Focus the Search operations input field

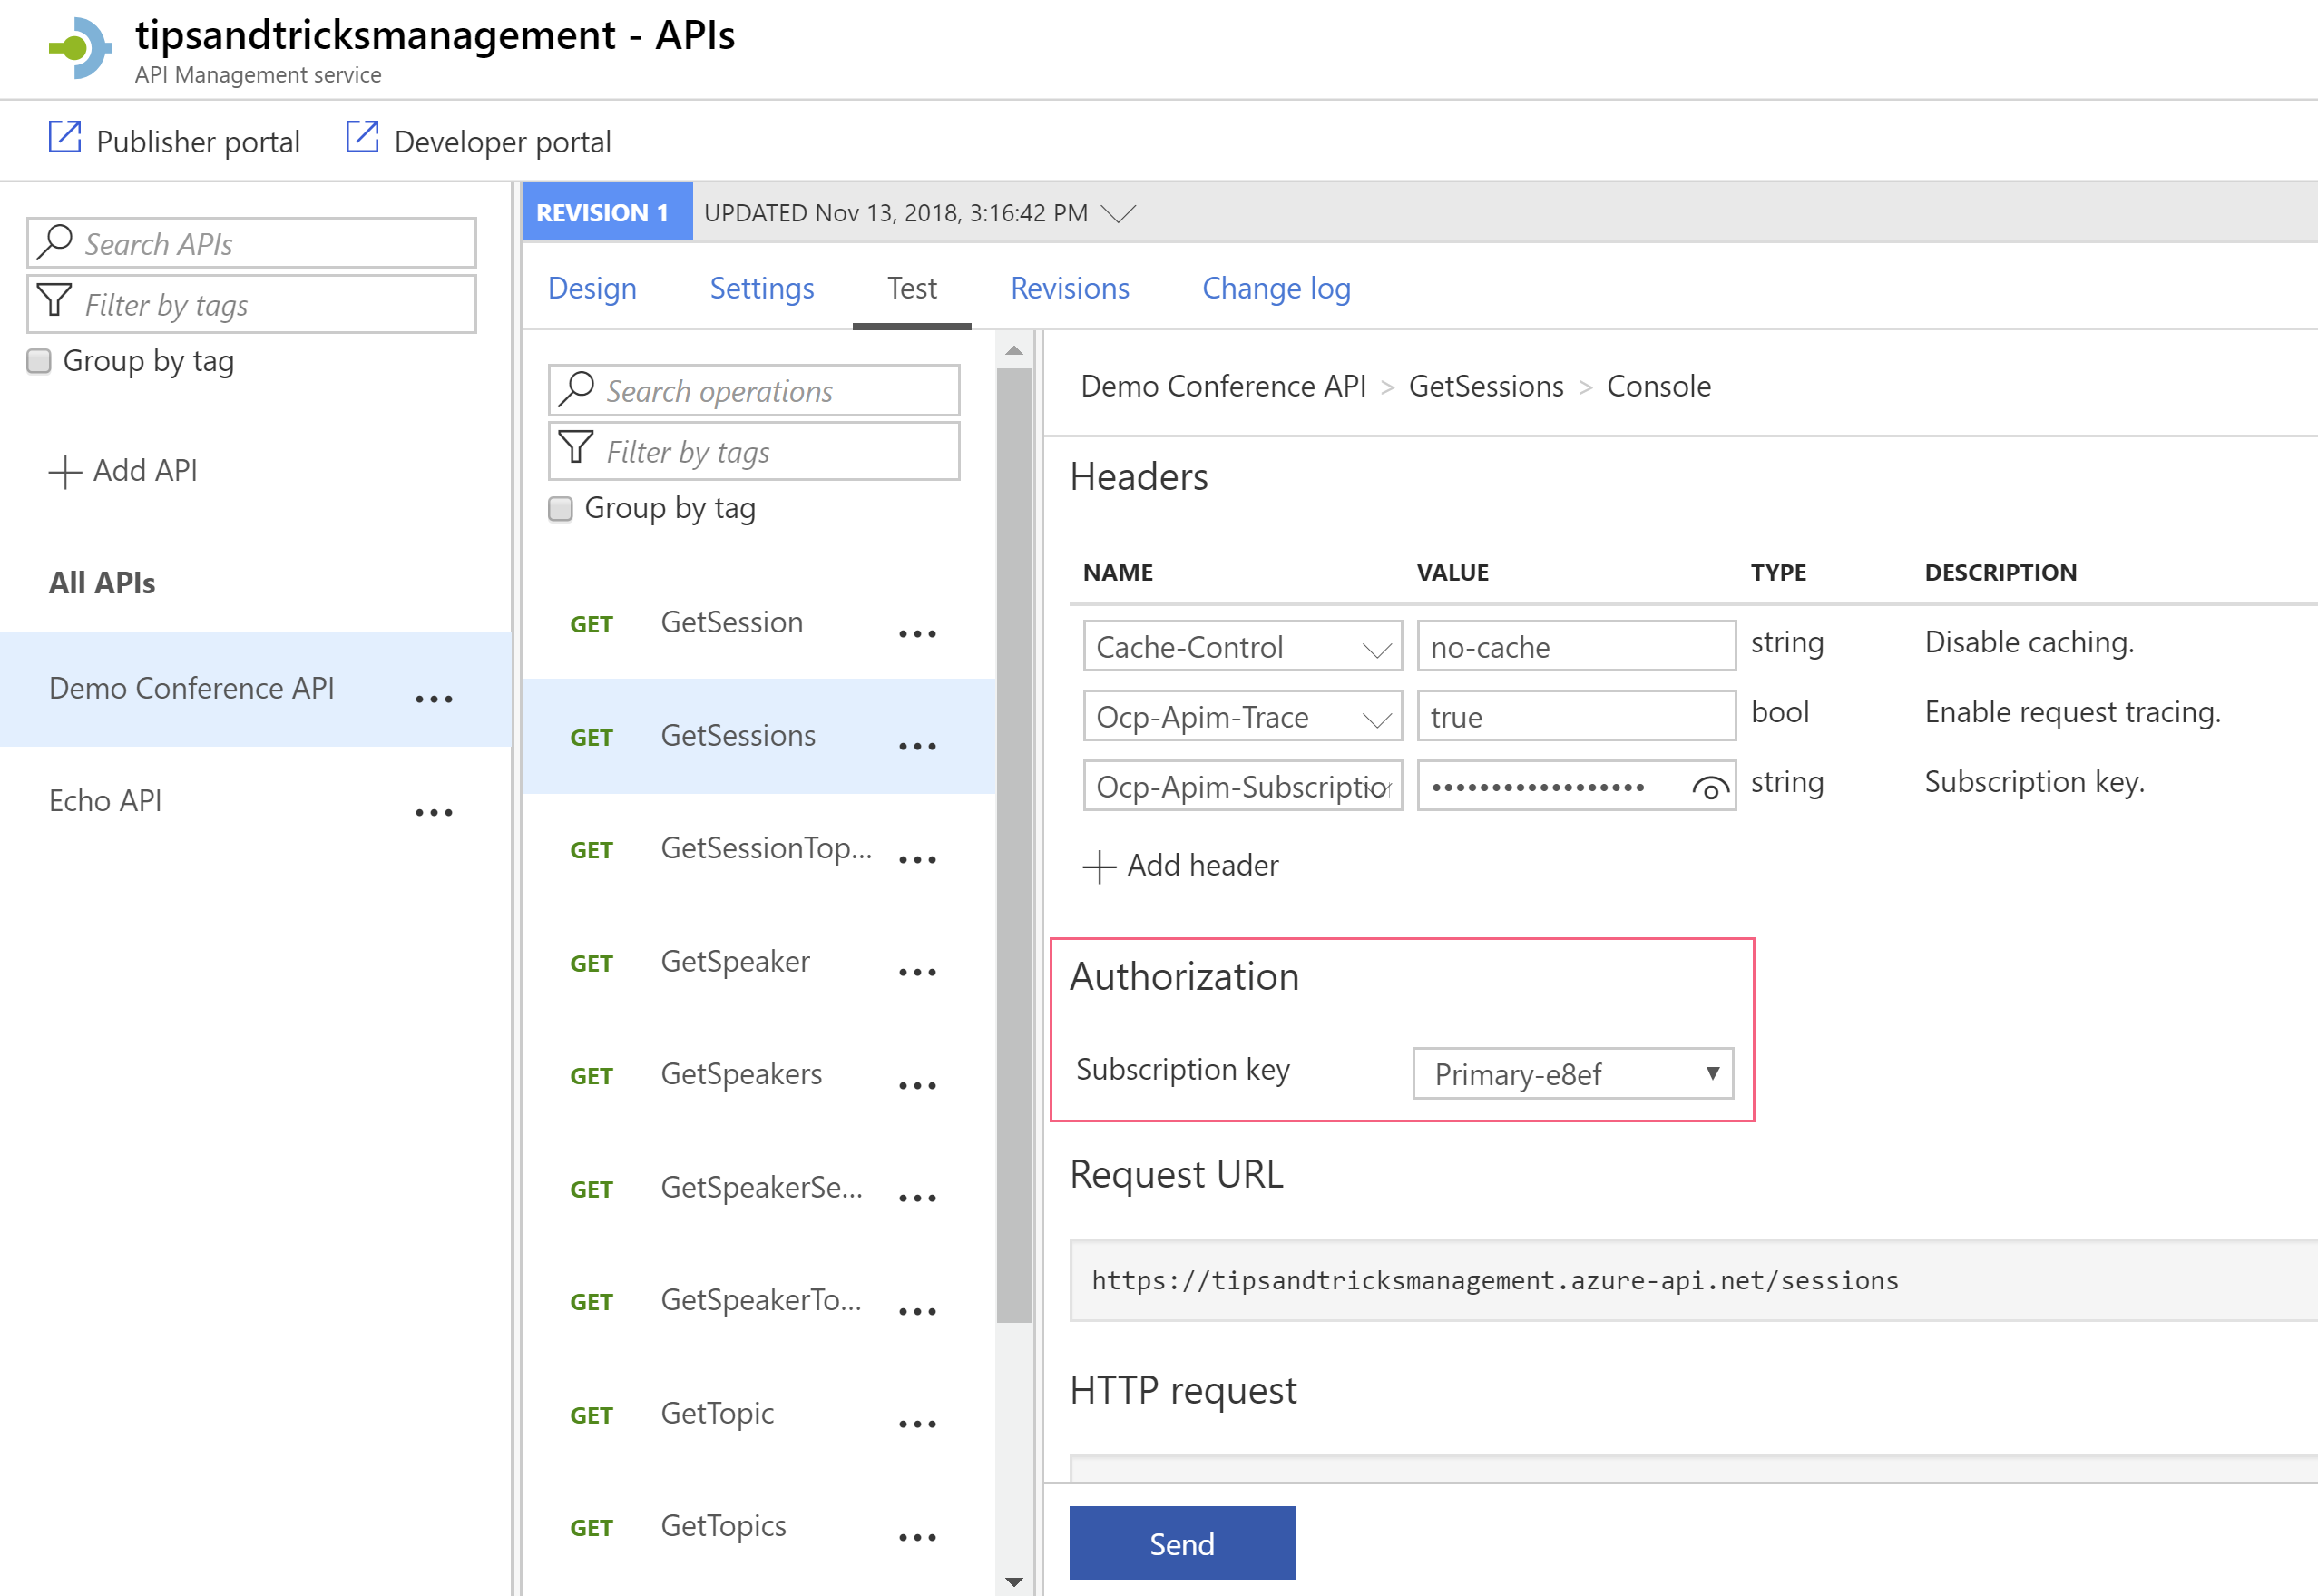coord(754,390)
